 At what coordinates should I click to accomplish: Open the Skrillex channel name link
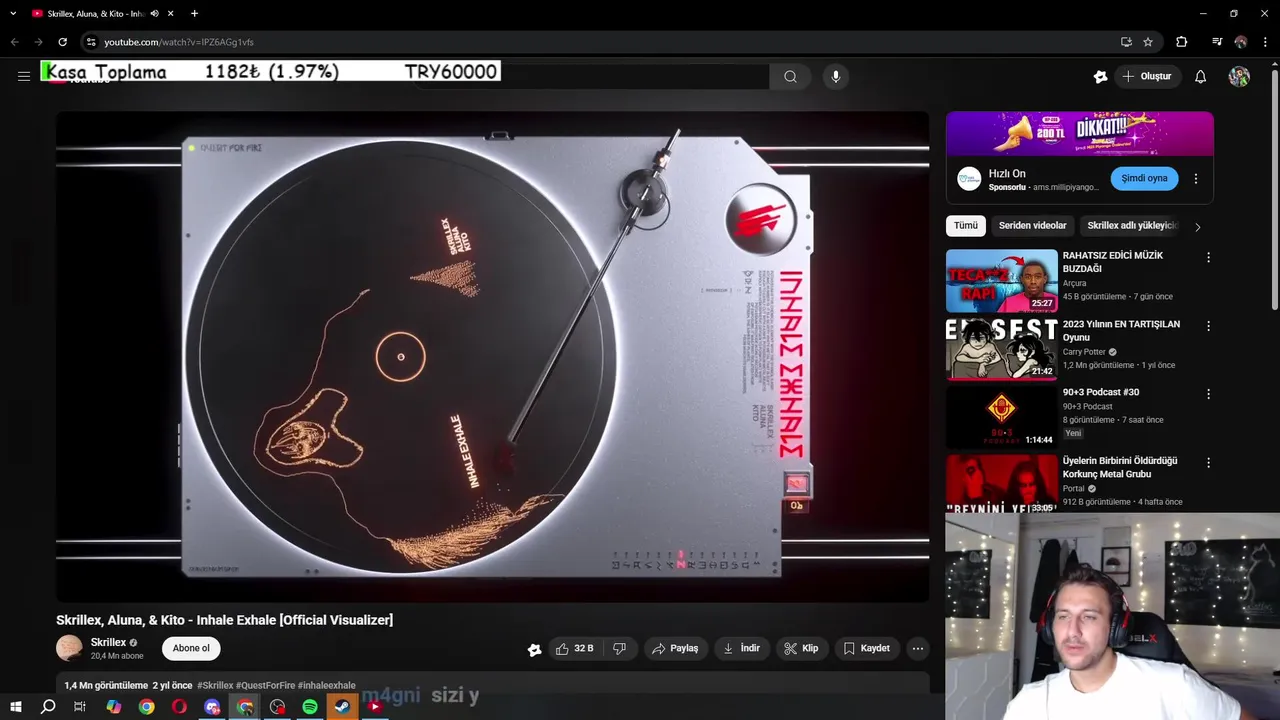pyautogui.click(x=108, y=642)
